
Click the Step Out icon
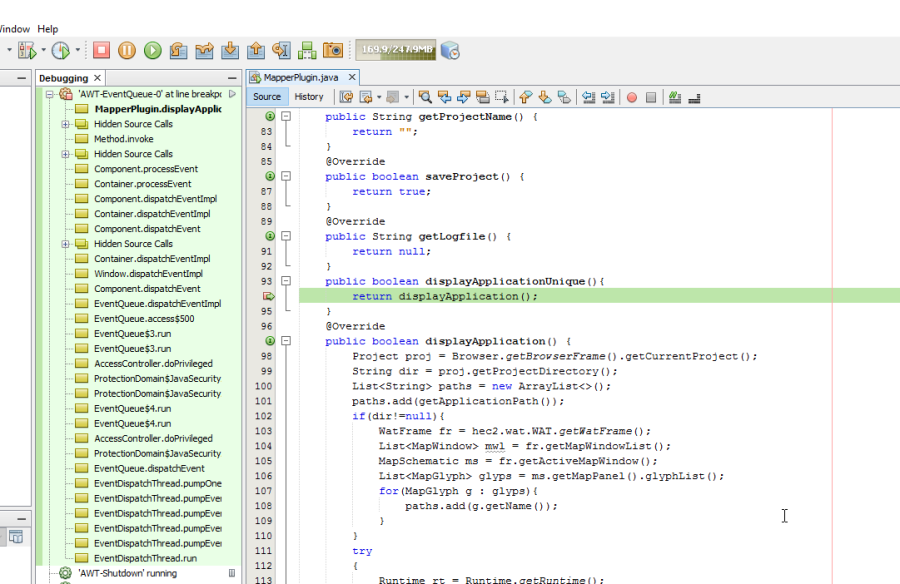point(255,49)
